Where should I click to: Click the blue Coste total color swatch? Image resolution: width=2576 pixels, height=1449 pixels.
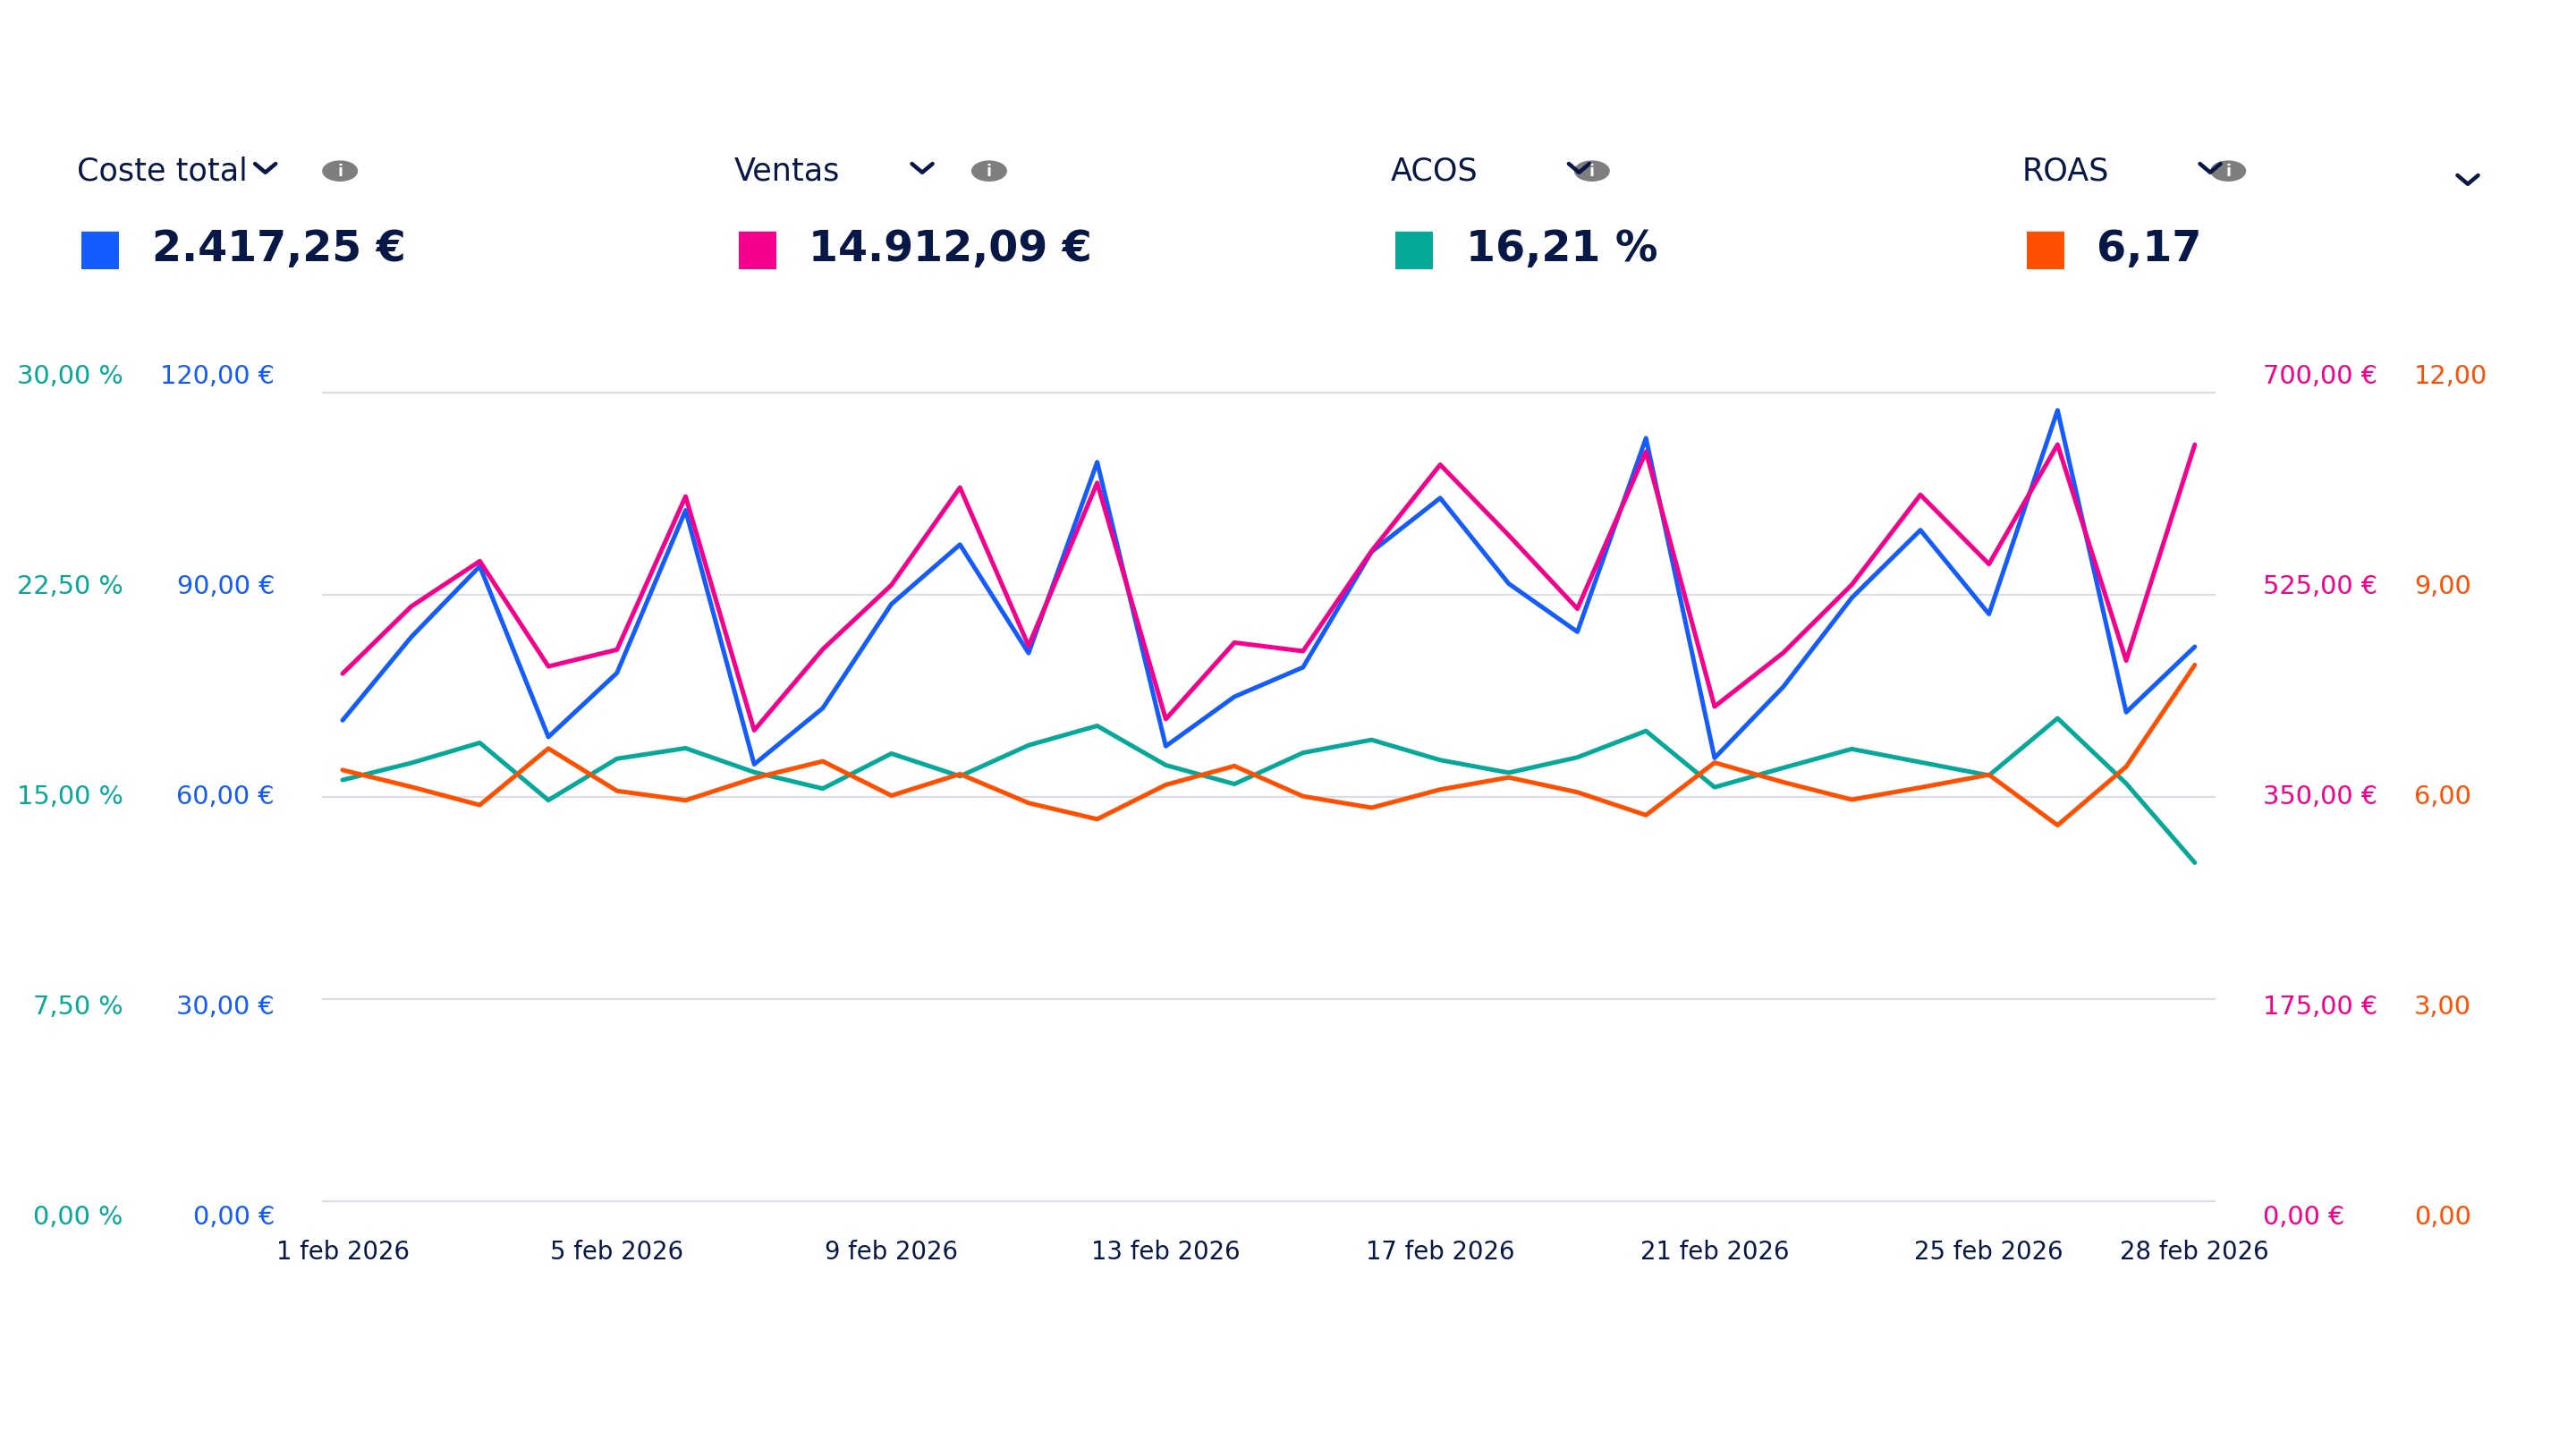(x=100, y=250)
